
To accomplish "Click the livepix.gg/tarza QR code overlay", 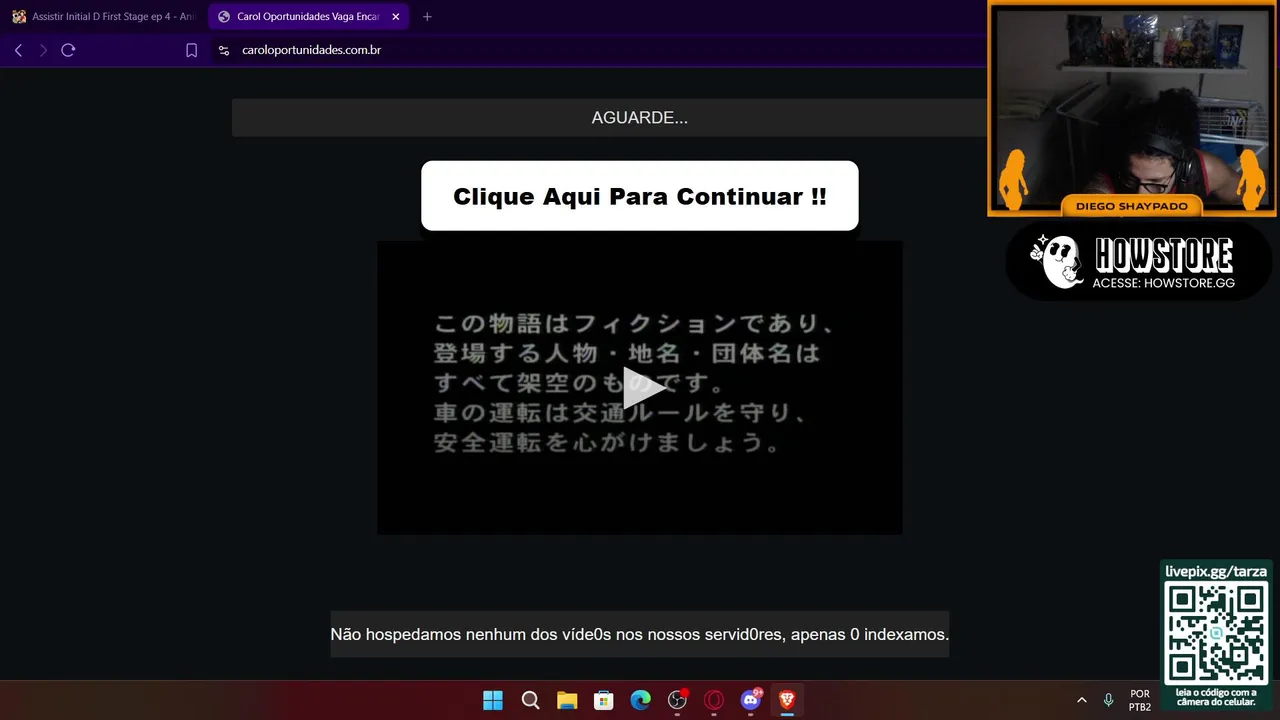I will click(1217, 635).
